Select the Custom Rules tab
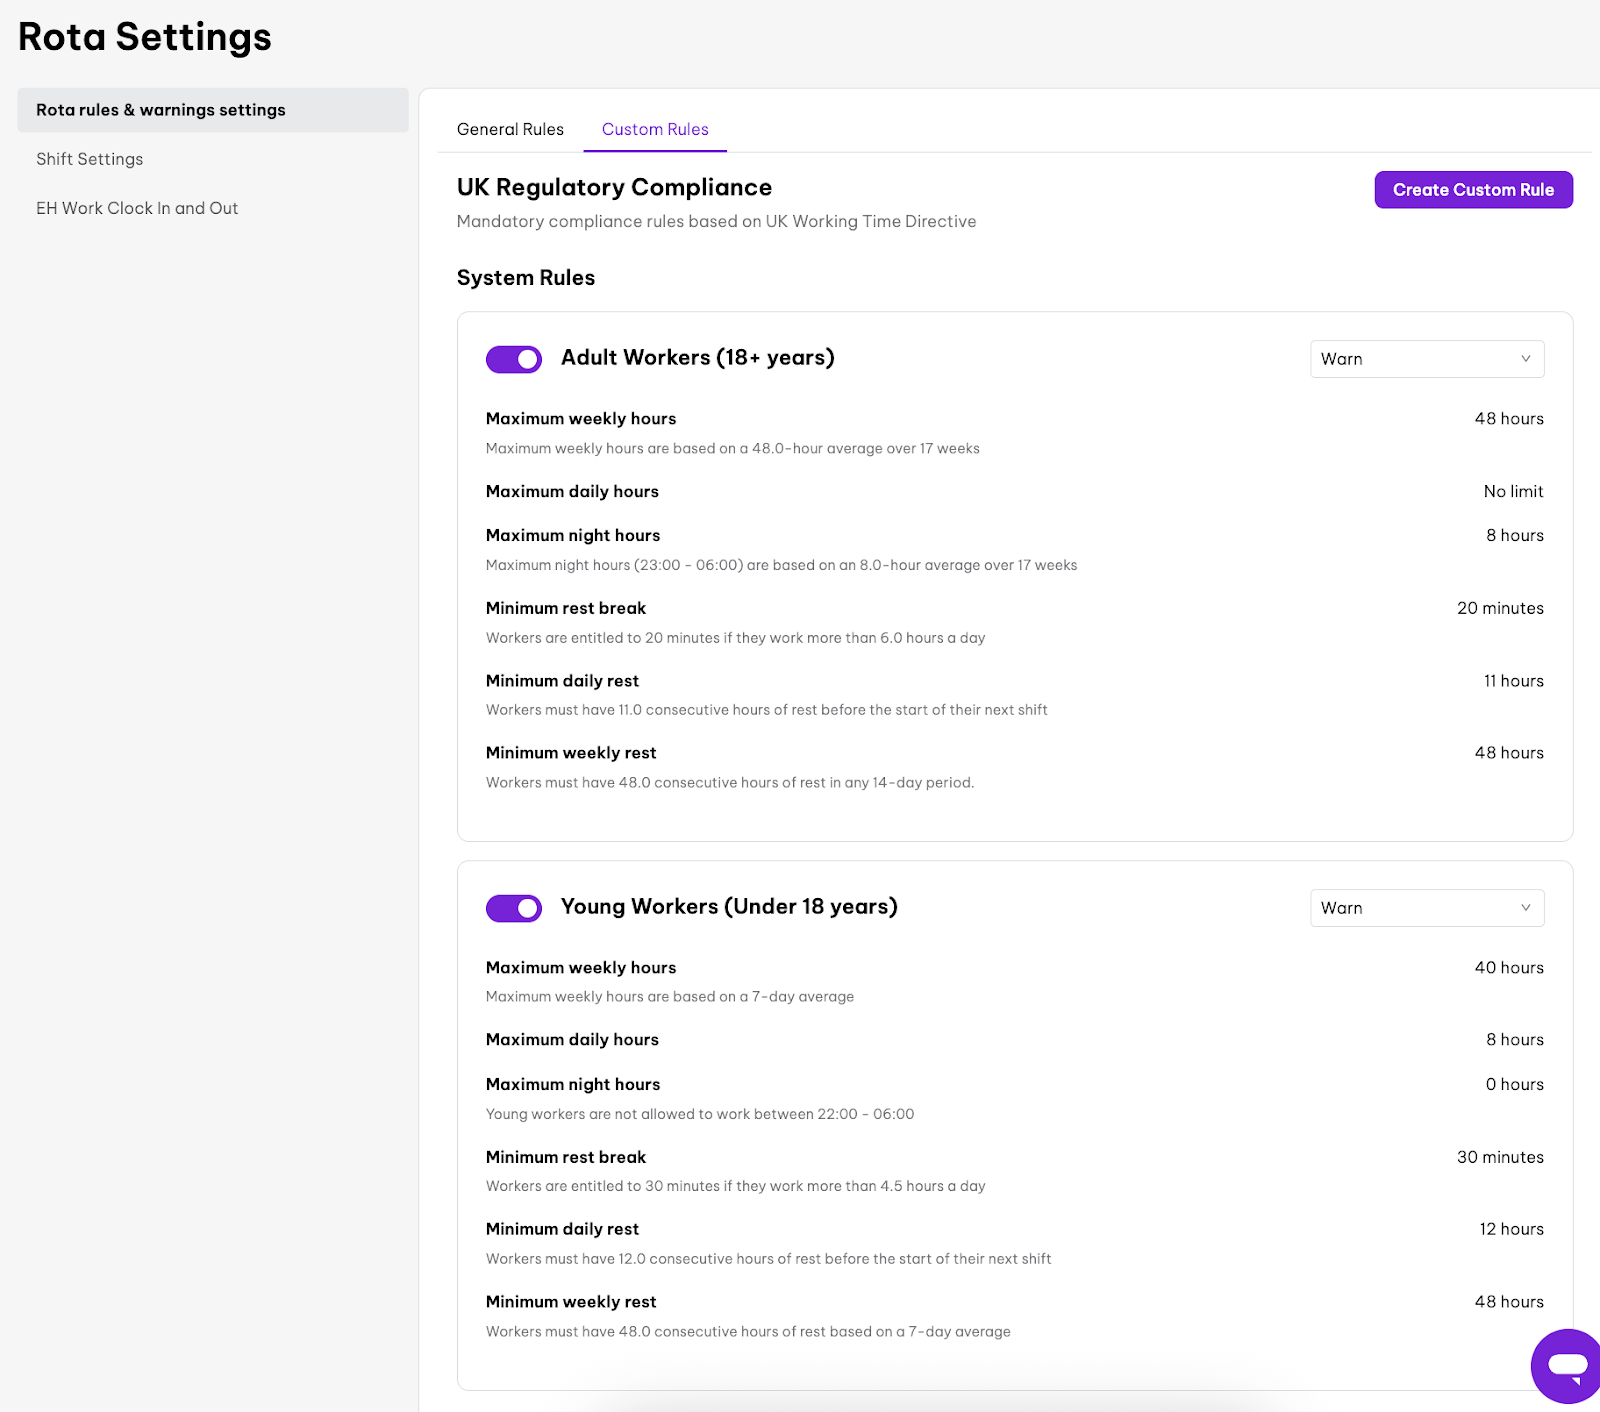Image resolution: width=1600 pixels, height=1412 pixels. coord(655,129)
